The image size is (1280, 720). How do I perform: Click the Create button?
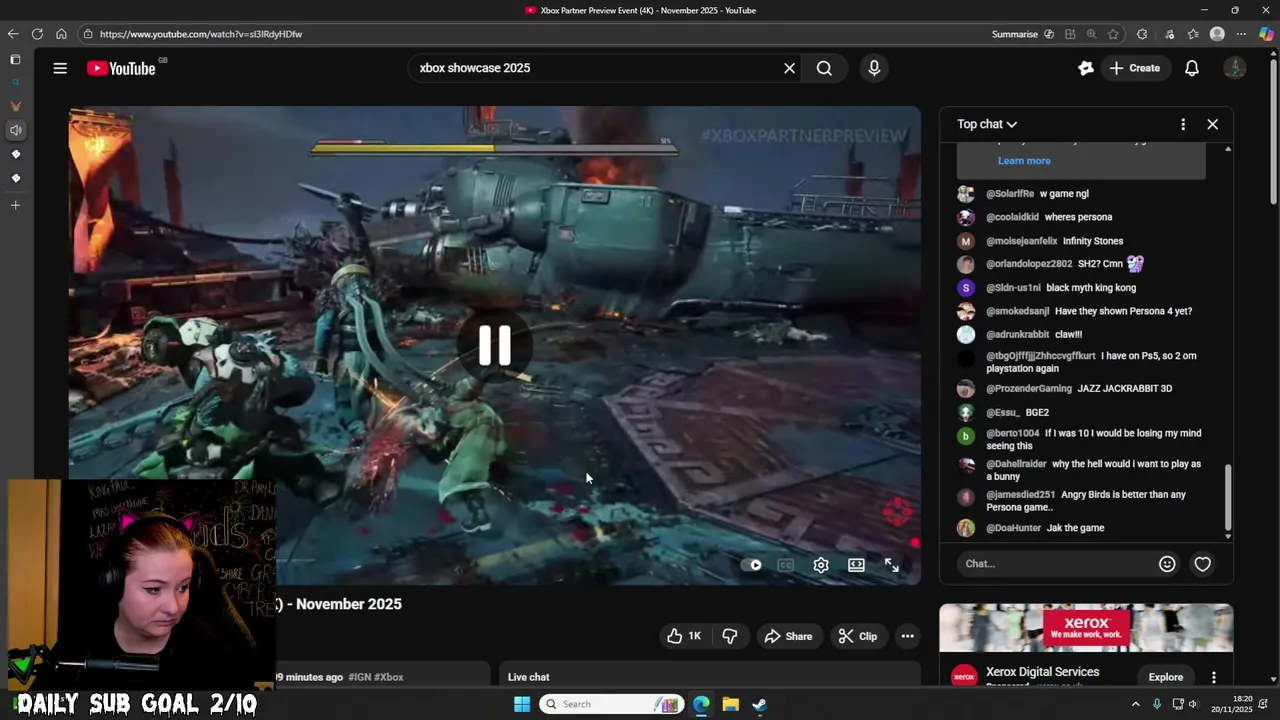1134,68
